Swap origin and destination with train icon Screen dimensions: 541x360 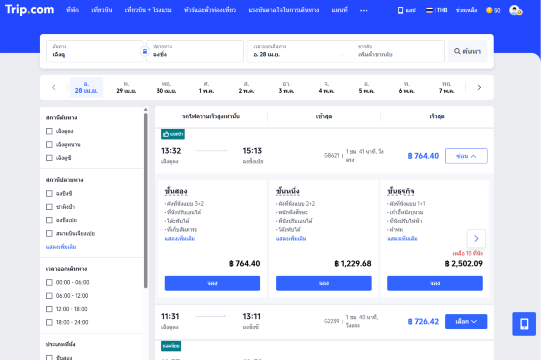pyautogui.click(x=145, y=51)
